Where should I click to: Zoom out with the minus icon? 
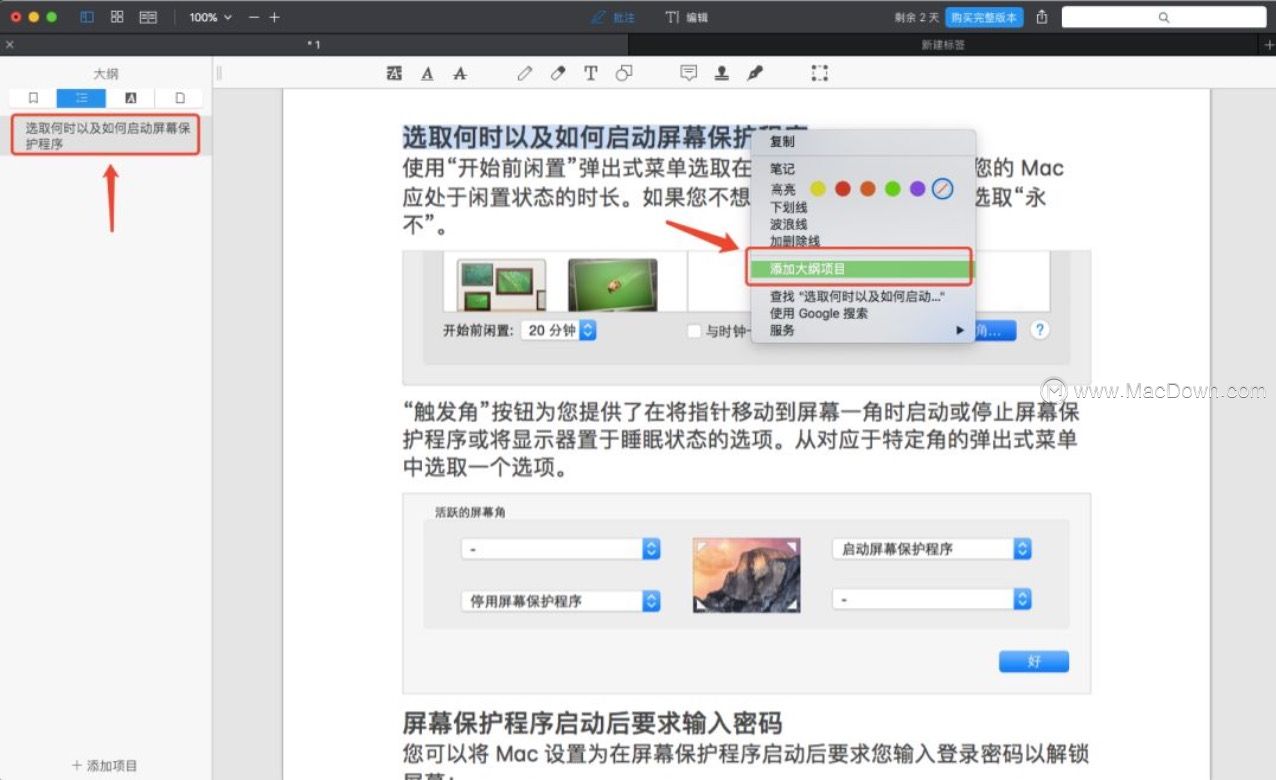point(254,17)
